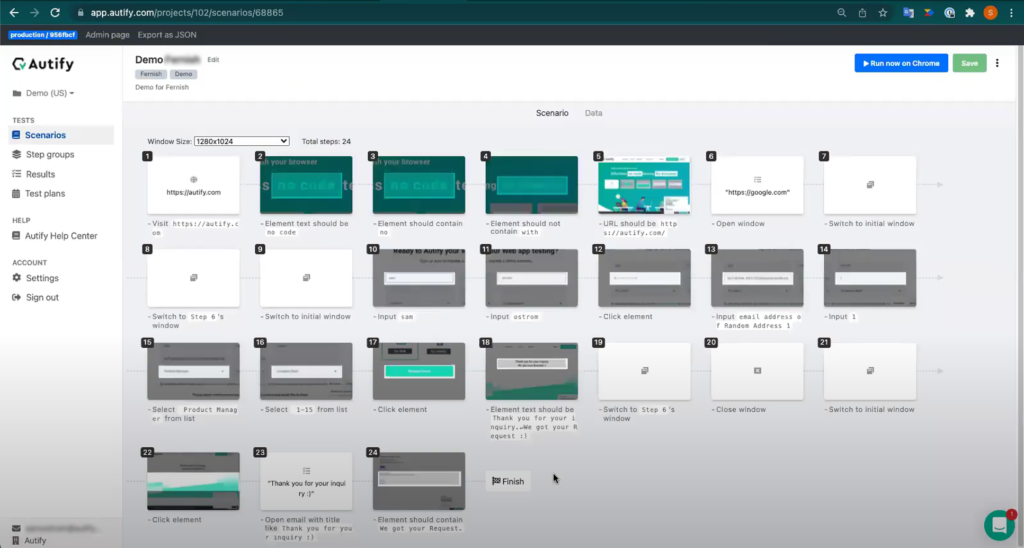Open step 15 Select Product Manager thumbnail
The image size is (1024, 548).
click(x=193, y=371)
